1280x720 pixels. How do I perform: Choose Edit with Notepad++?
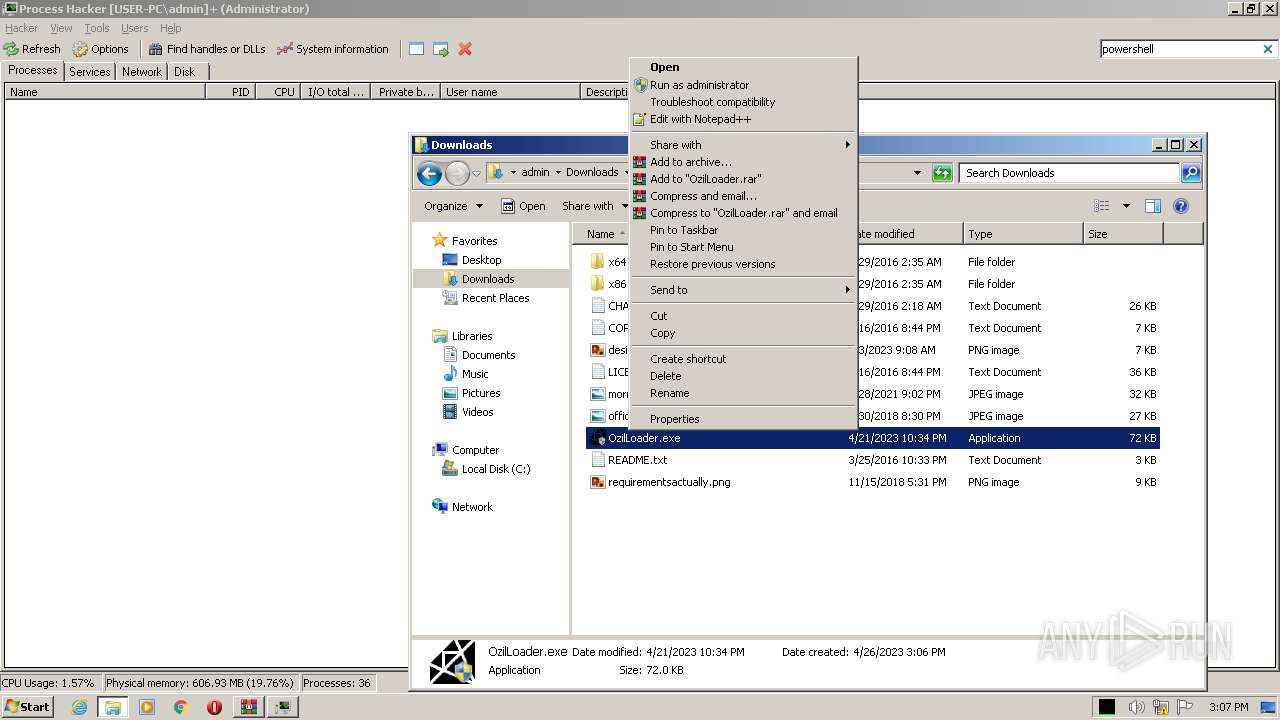743,119
